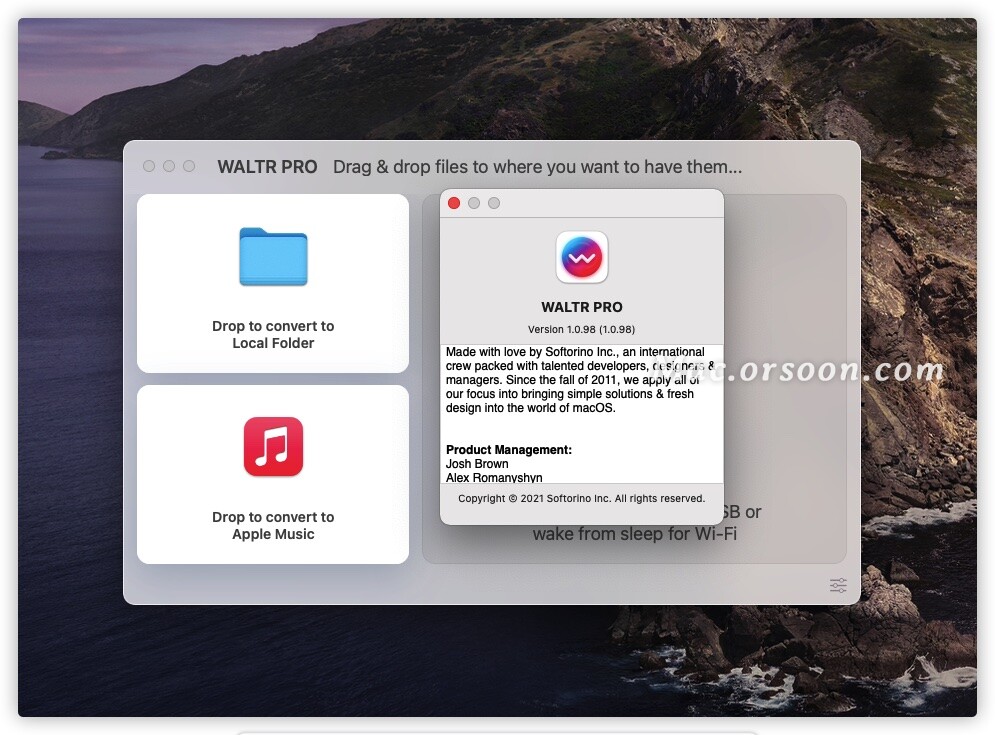Click the 'Product Management:' heading
This screenshot has height=735, width=995.
pyautogui.click(x=509, y=449)
